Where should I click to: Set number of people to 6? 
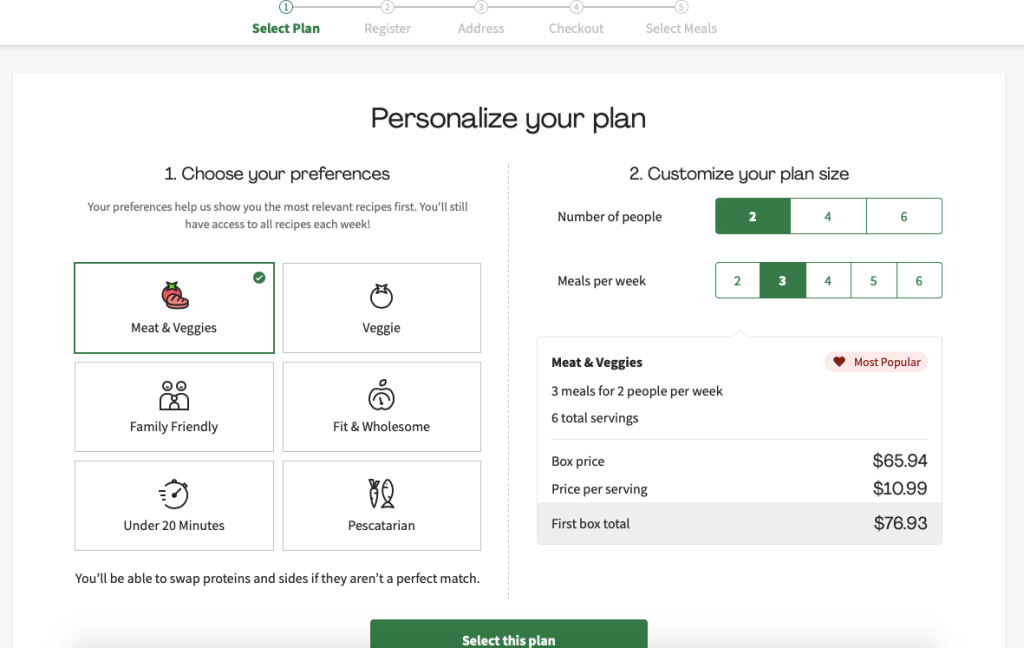tap(904, 216)
